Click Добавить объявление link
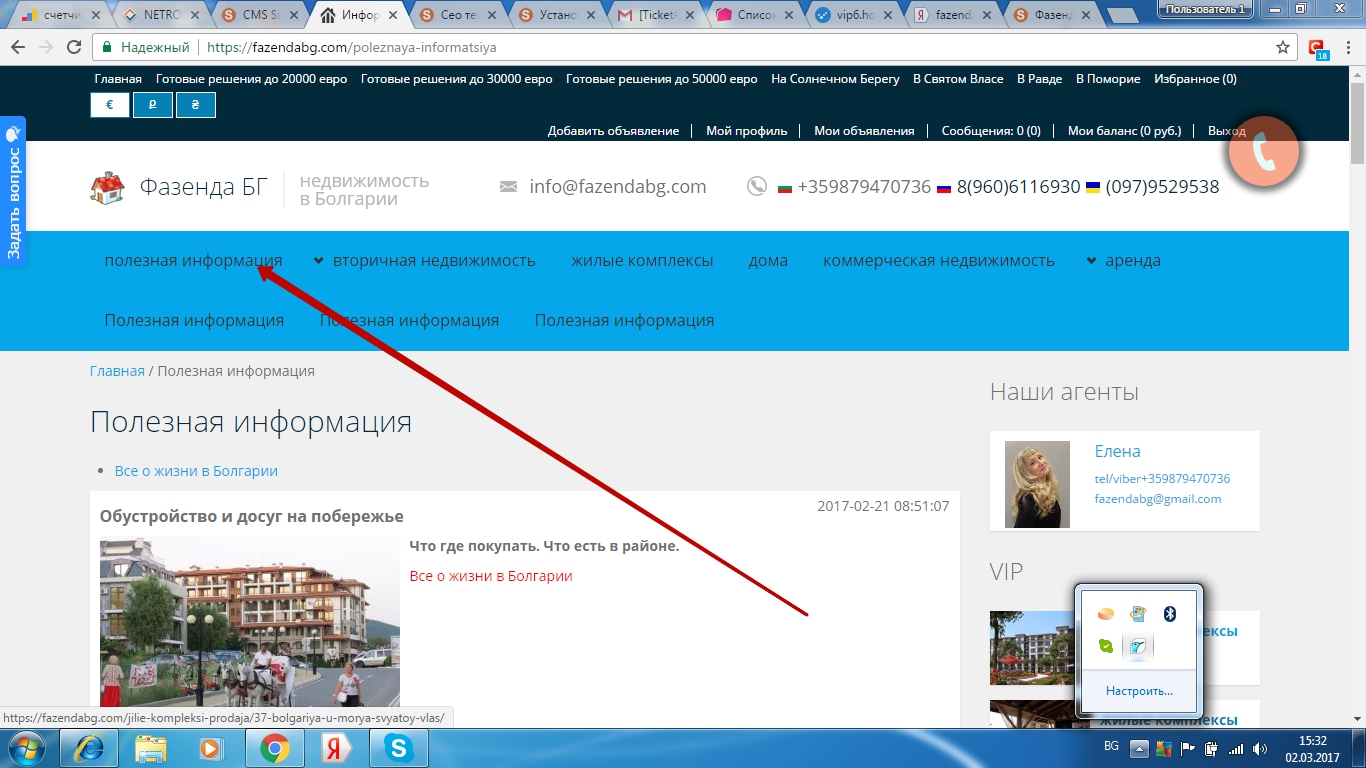This screenshot has height=768, width=1366. pyautogui.click(x=613, y=131)
